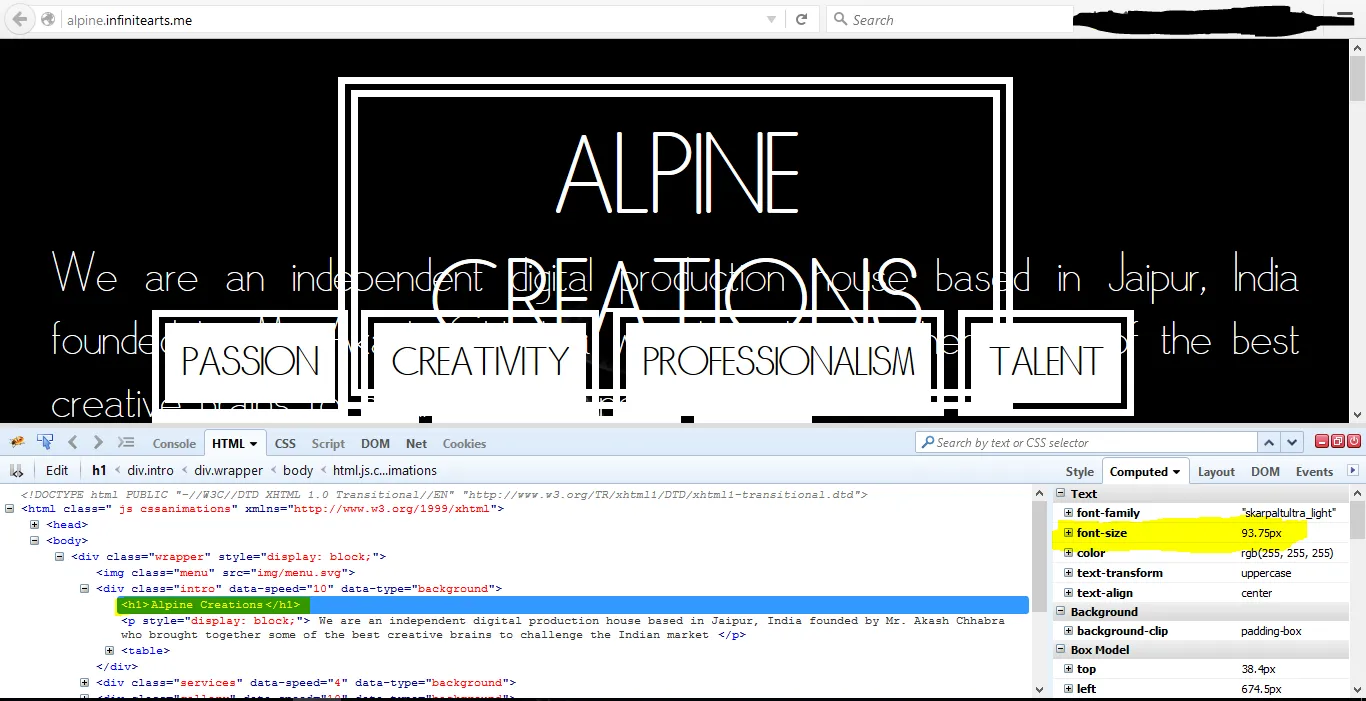
Task: Select div.wrapper in the breadcrumb
Action: point(229,470)
